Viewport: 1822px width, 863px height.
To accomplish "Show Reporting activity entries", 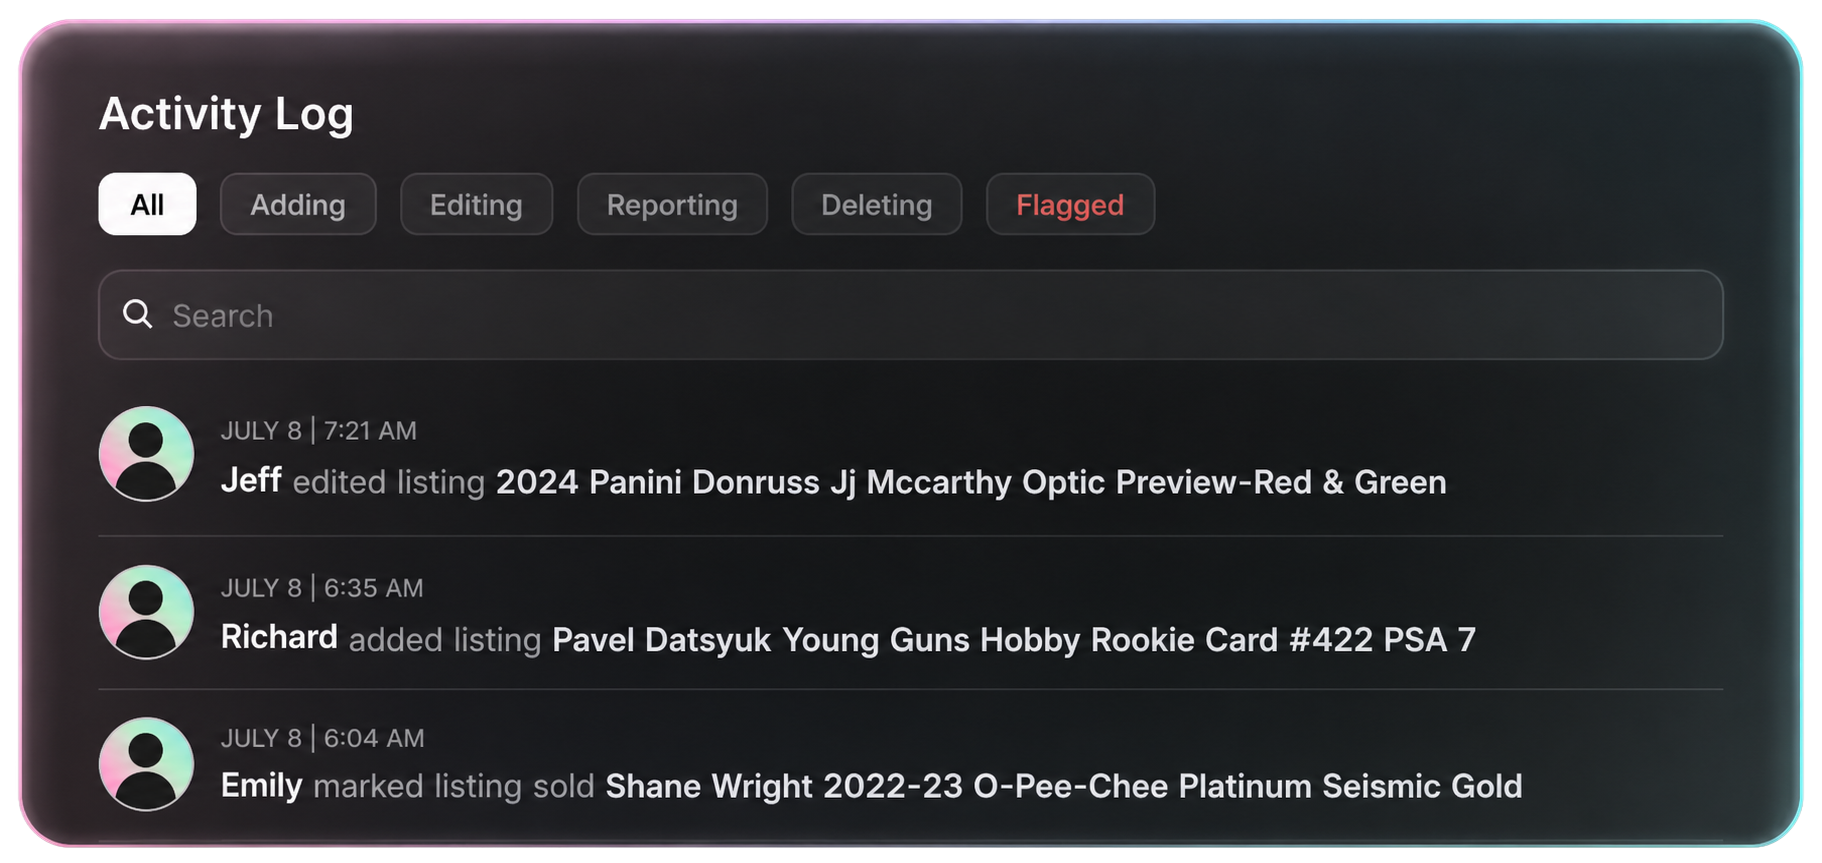I will (x=672, y=204).
